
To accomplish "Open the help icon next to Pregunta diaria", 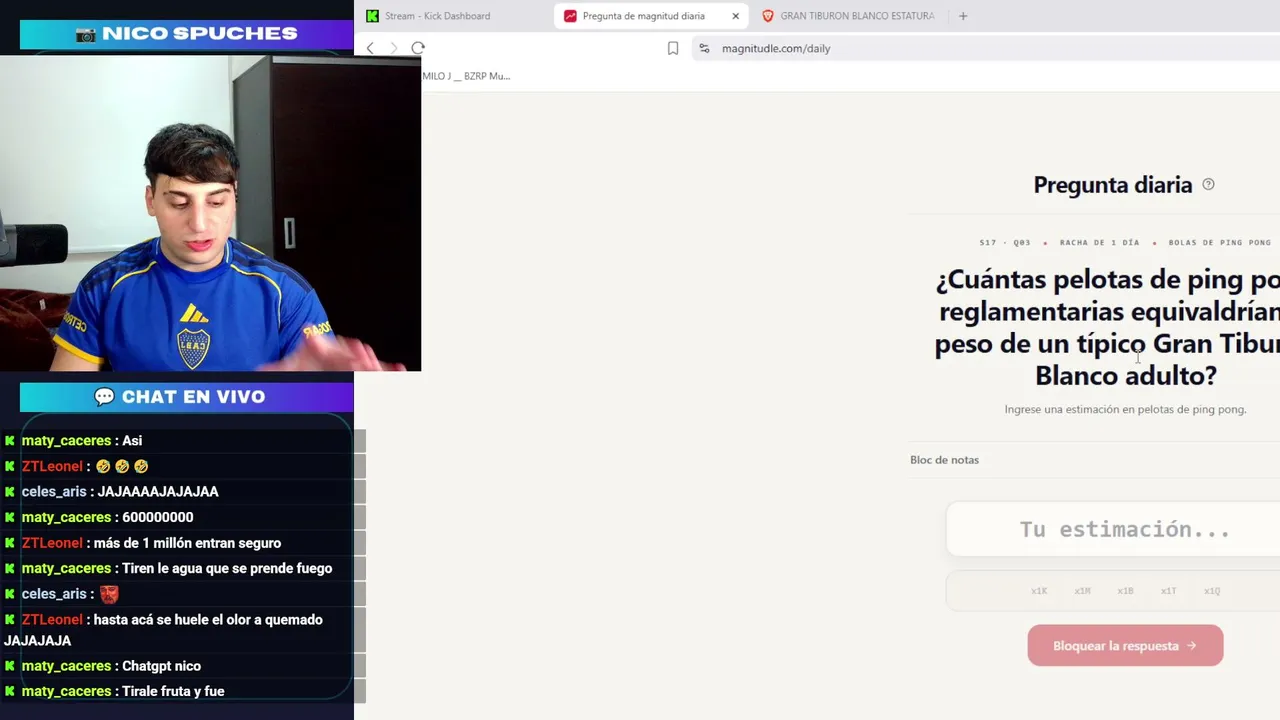I will point(1208,184).
